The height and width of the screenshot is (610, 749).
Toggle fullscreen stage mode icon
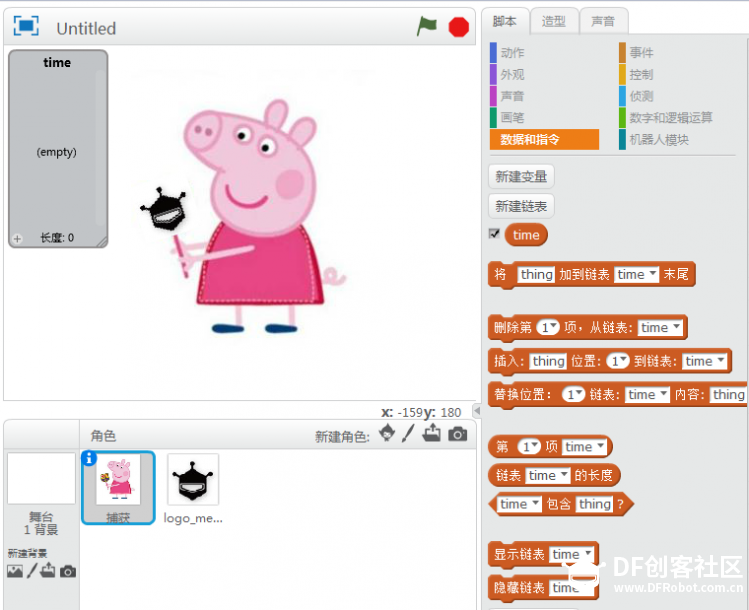coord(26,26)
